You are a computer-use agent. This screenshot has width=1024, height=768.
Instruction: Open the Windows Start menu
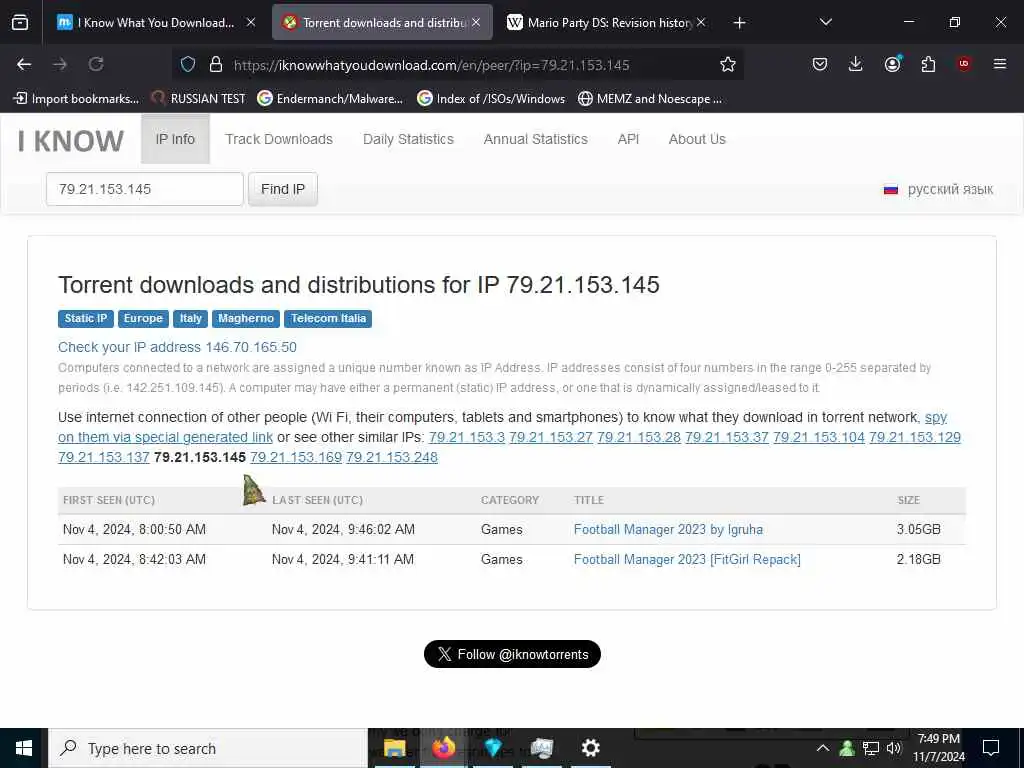pos(24,748)
